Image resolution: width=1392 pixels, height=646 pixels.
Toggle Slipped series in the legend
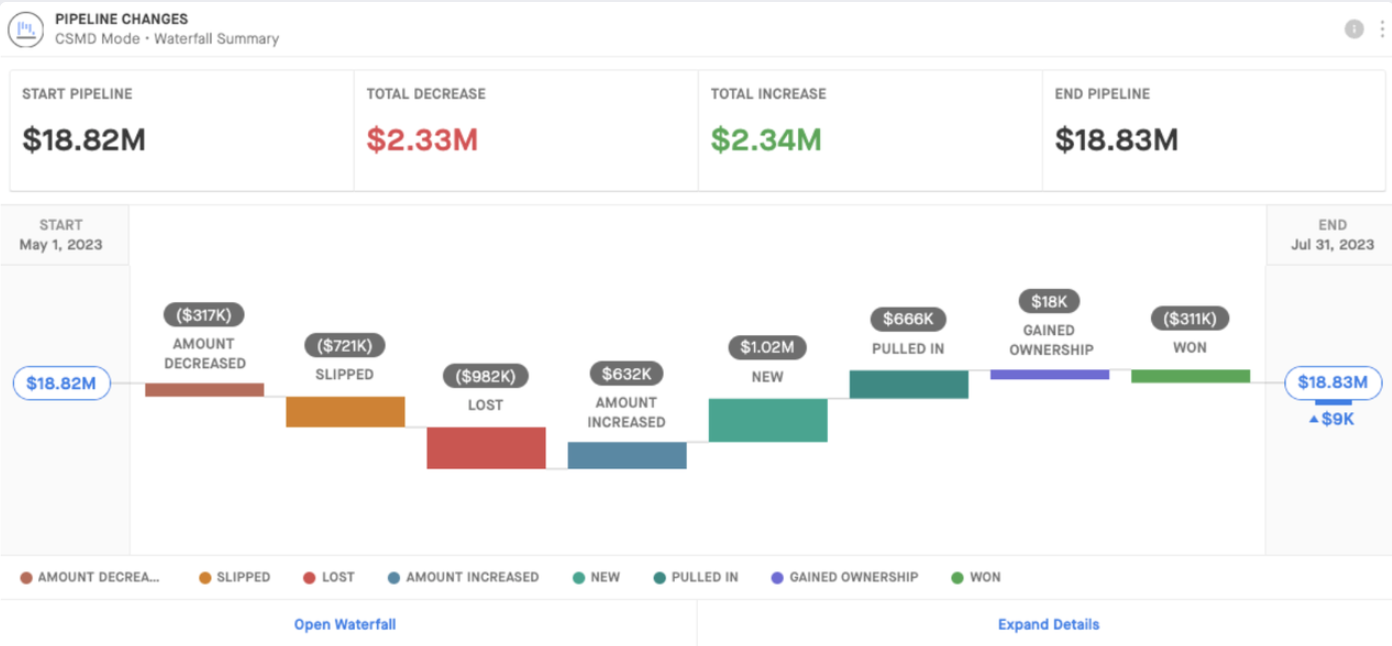pos(235,577)
